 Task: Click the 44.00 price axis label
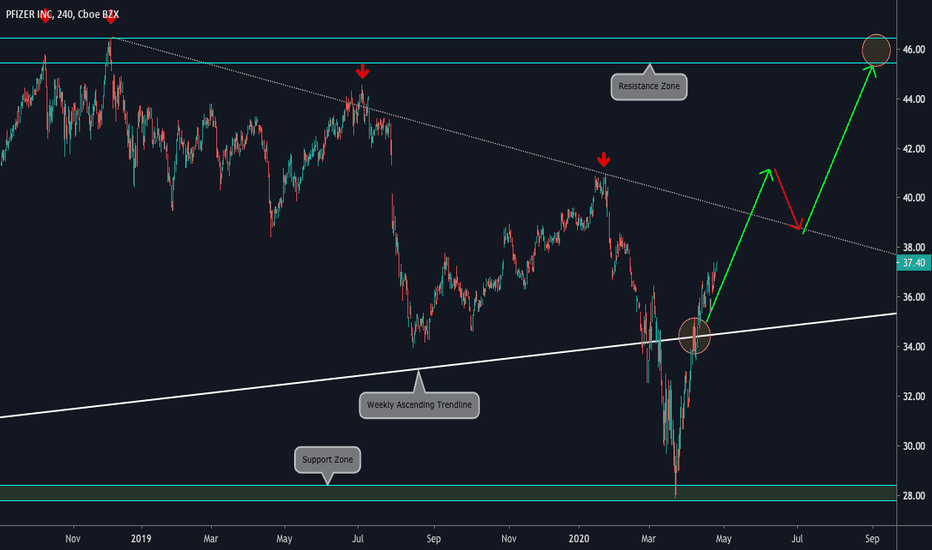pyautogui.click(x=914, y=99)
